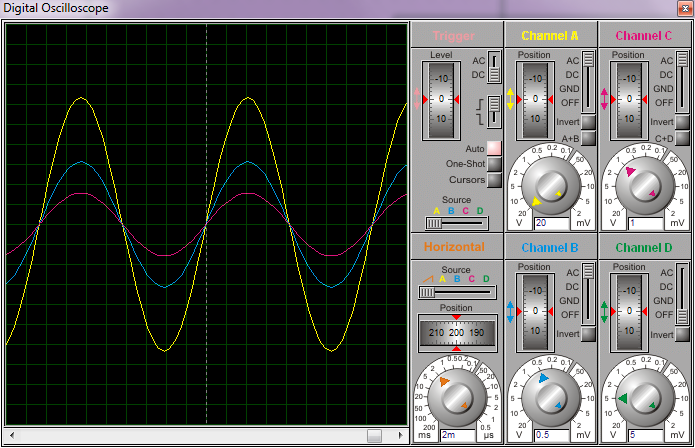Click the waveform scrollbar right arrow

click(x=401, y=436)
